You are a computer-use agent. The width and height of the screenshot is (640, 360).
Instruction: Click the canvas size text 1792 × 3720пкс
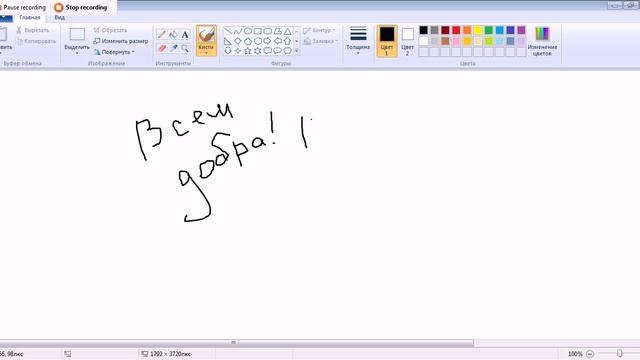170,354
